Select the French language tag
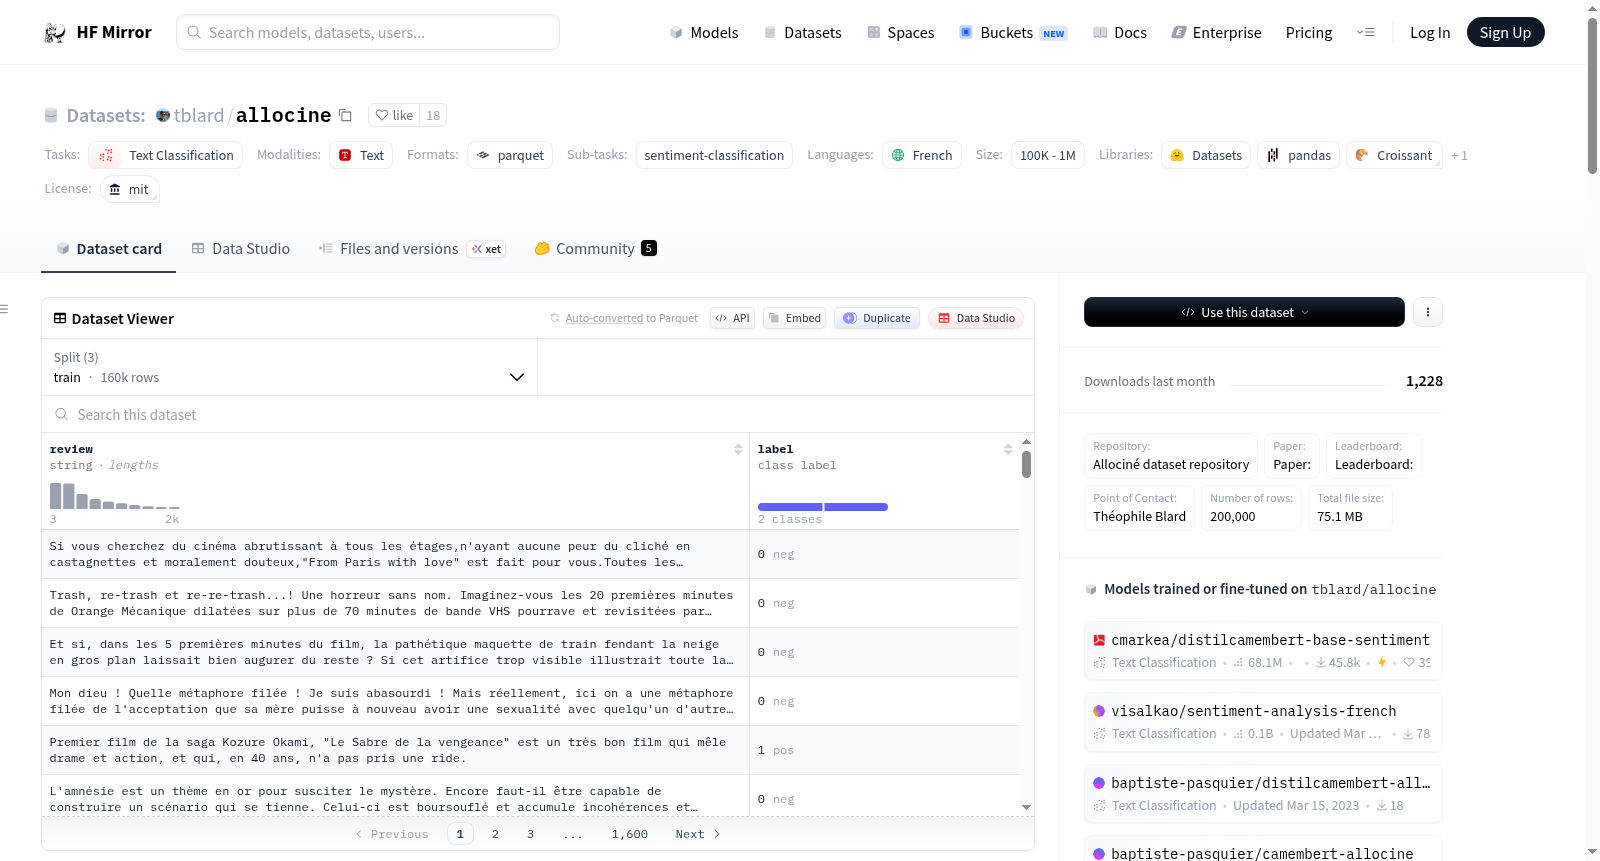This screenshot has width=1600, height=861. 922,155
